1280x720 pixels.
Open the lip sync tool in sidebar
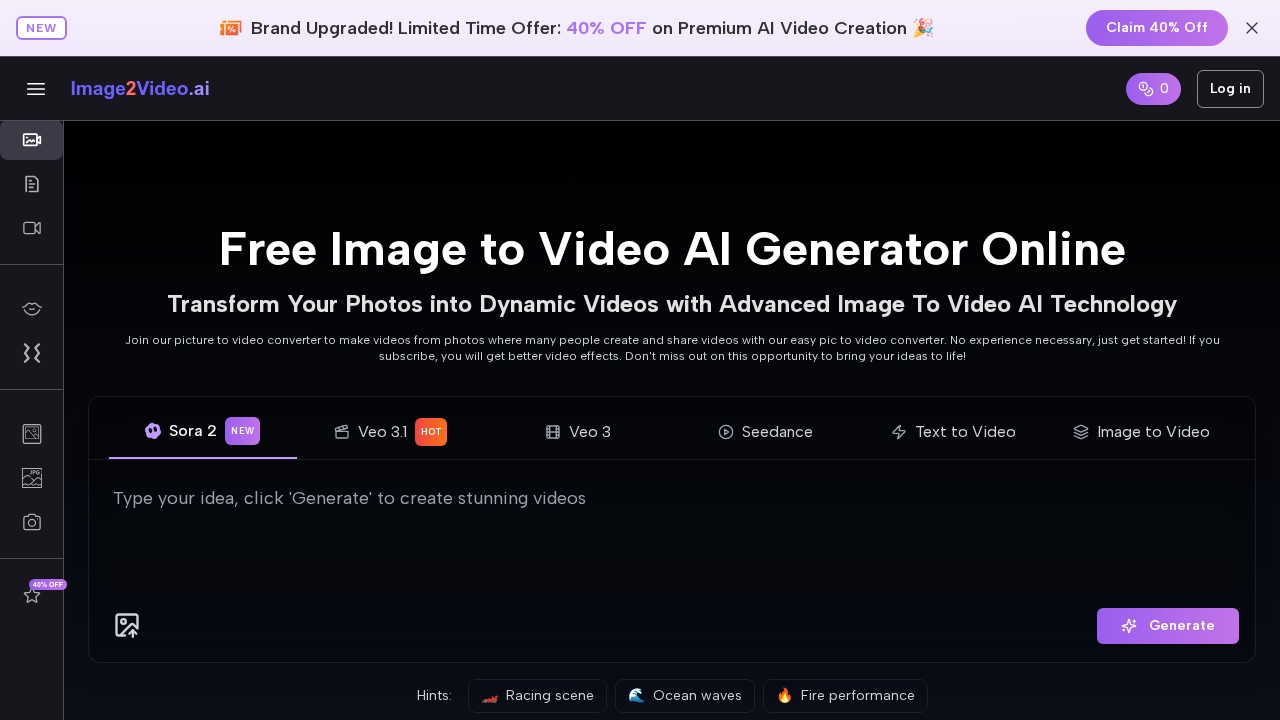click(31, 309)
